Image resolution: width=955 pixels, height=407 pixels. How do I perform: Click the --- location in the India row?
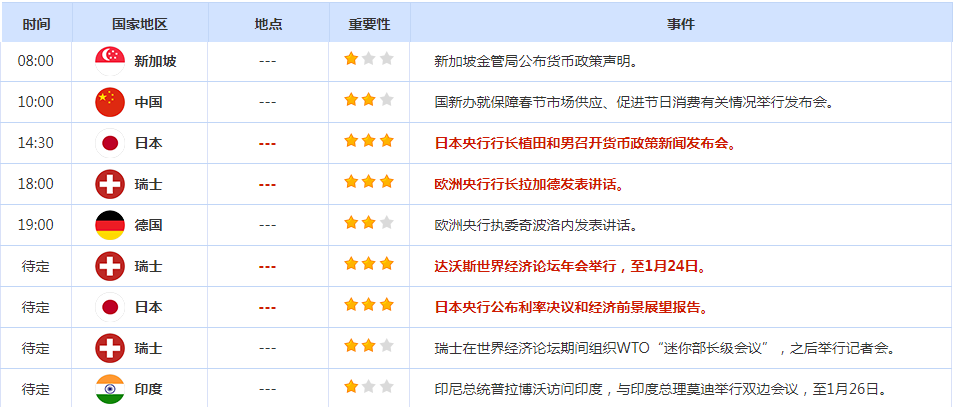(x=268, y=389)
